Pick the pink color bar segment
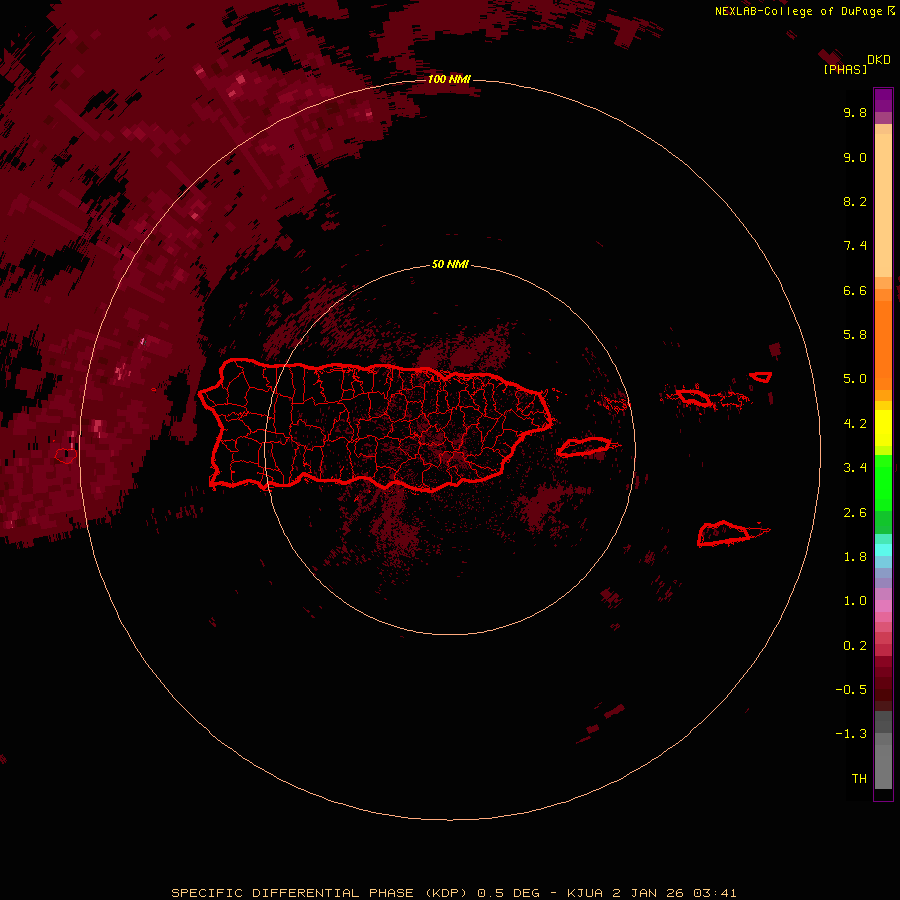 [x=883, y=606]
